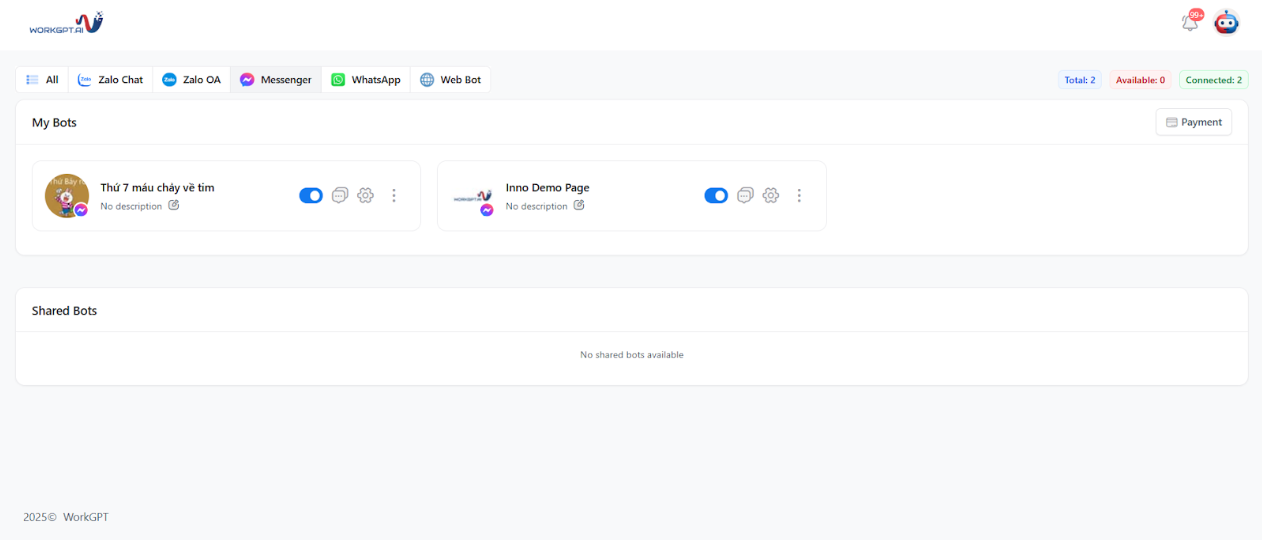Click the robot user avatar icon

(1226, 22)
